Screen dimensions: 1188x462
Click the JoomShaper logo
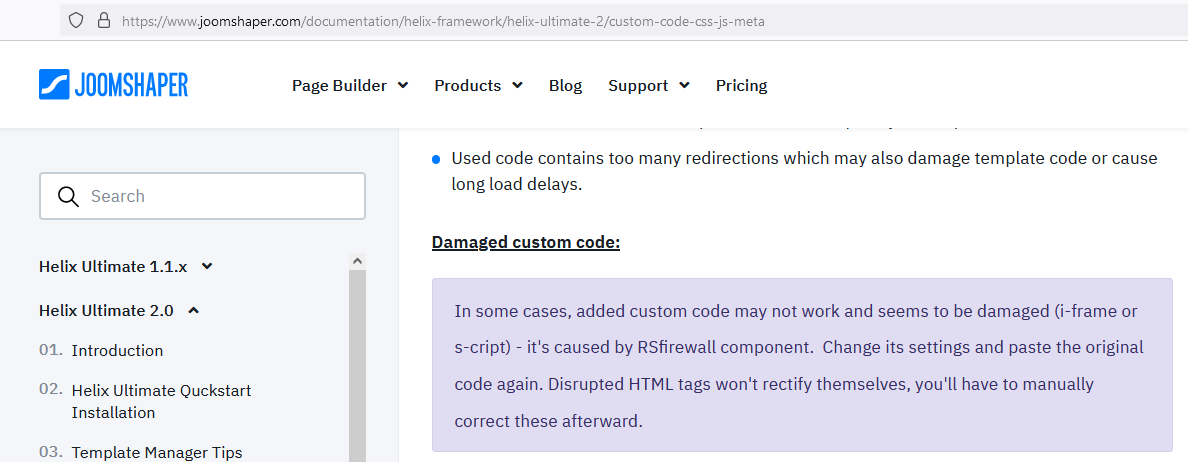pos(113,85)
